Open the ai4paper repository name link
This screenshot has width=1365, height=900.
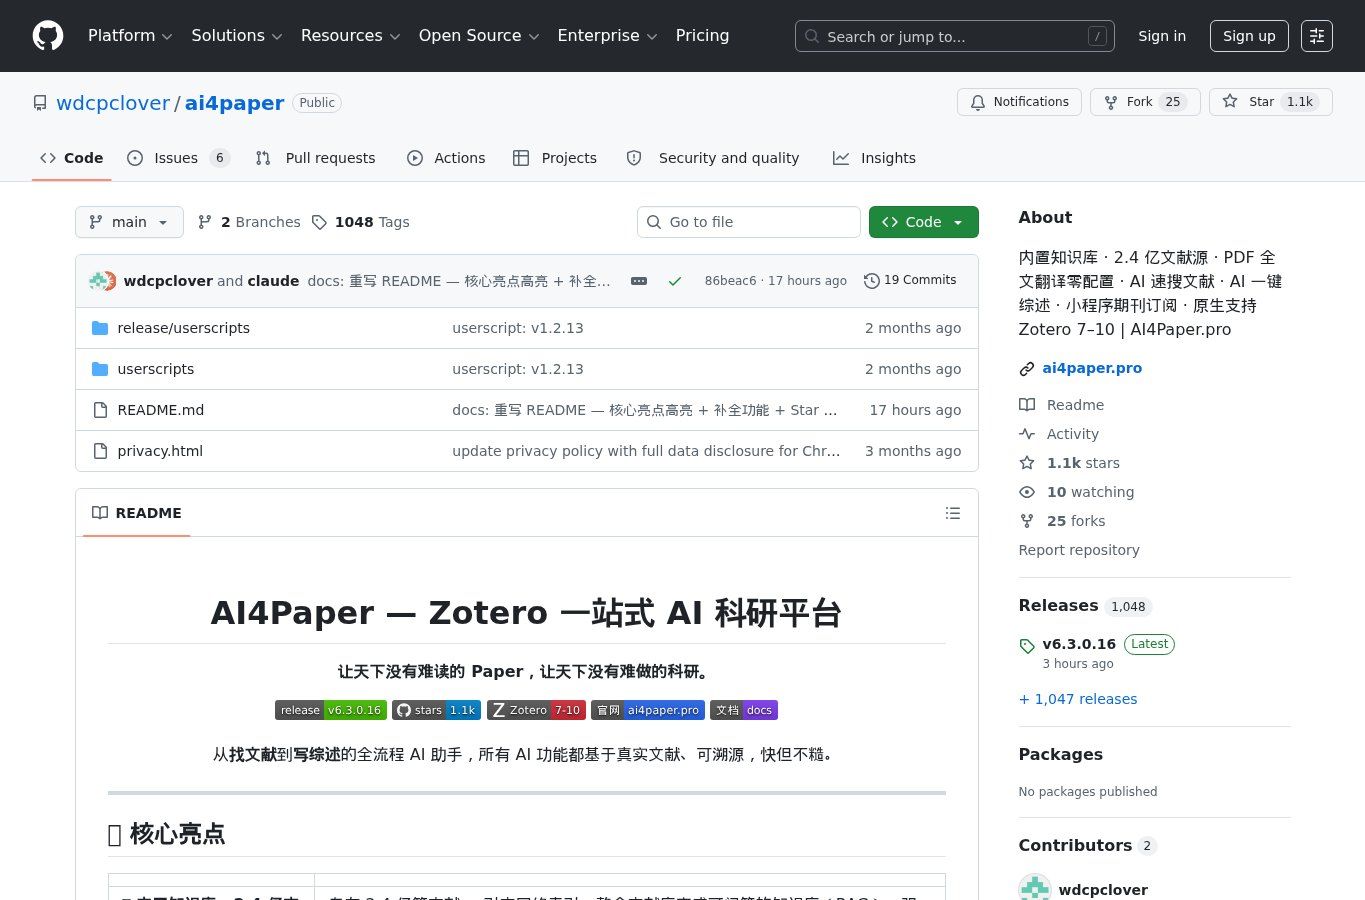234,103
